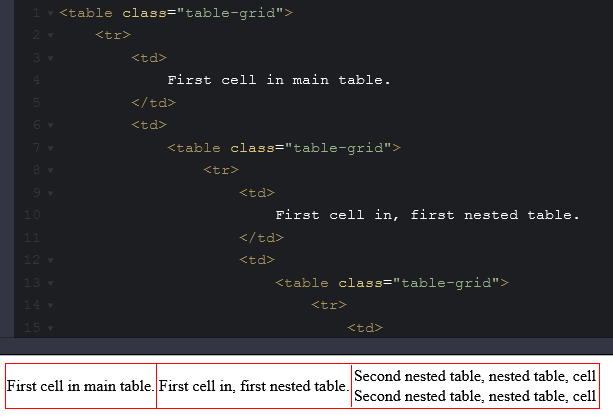Collapse the td fold arrow on line 12
This screenshot has height=417, width=613.
[50, 260]
